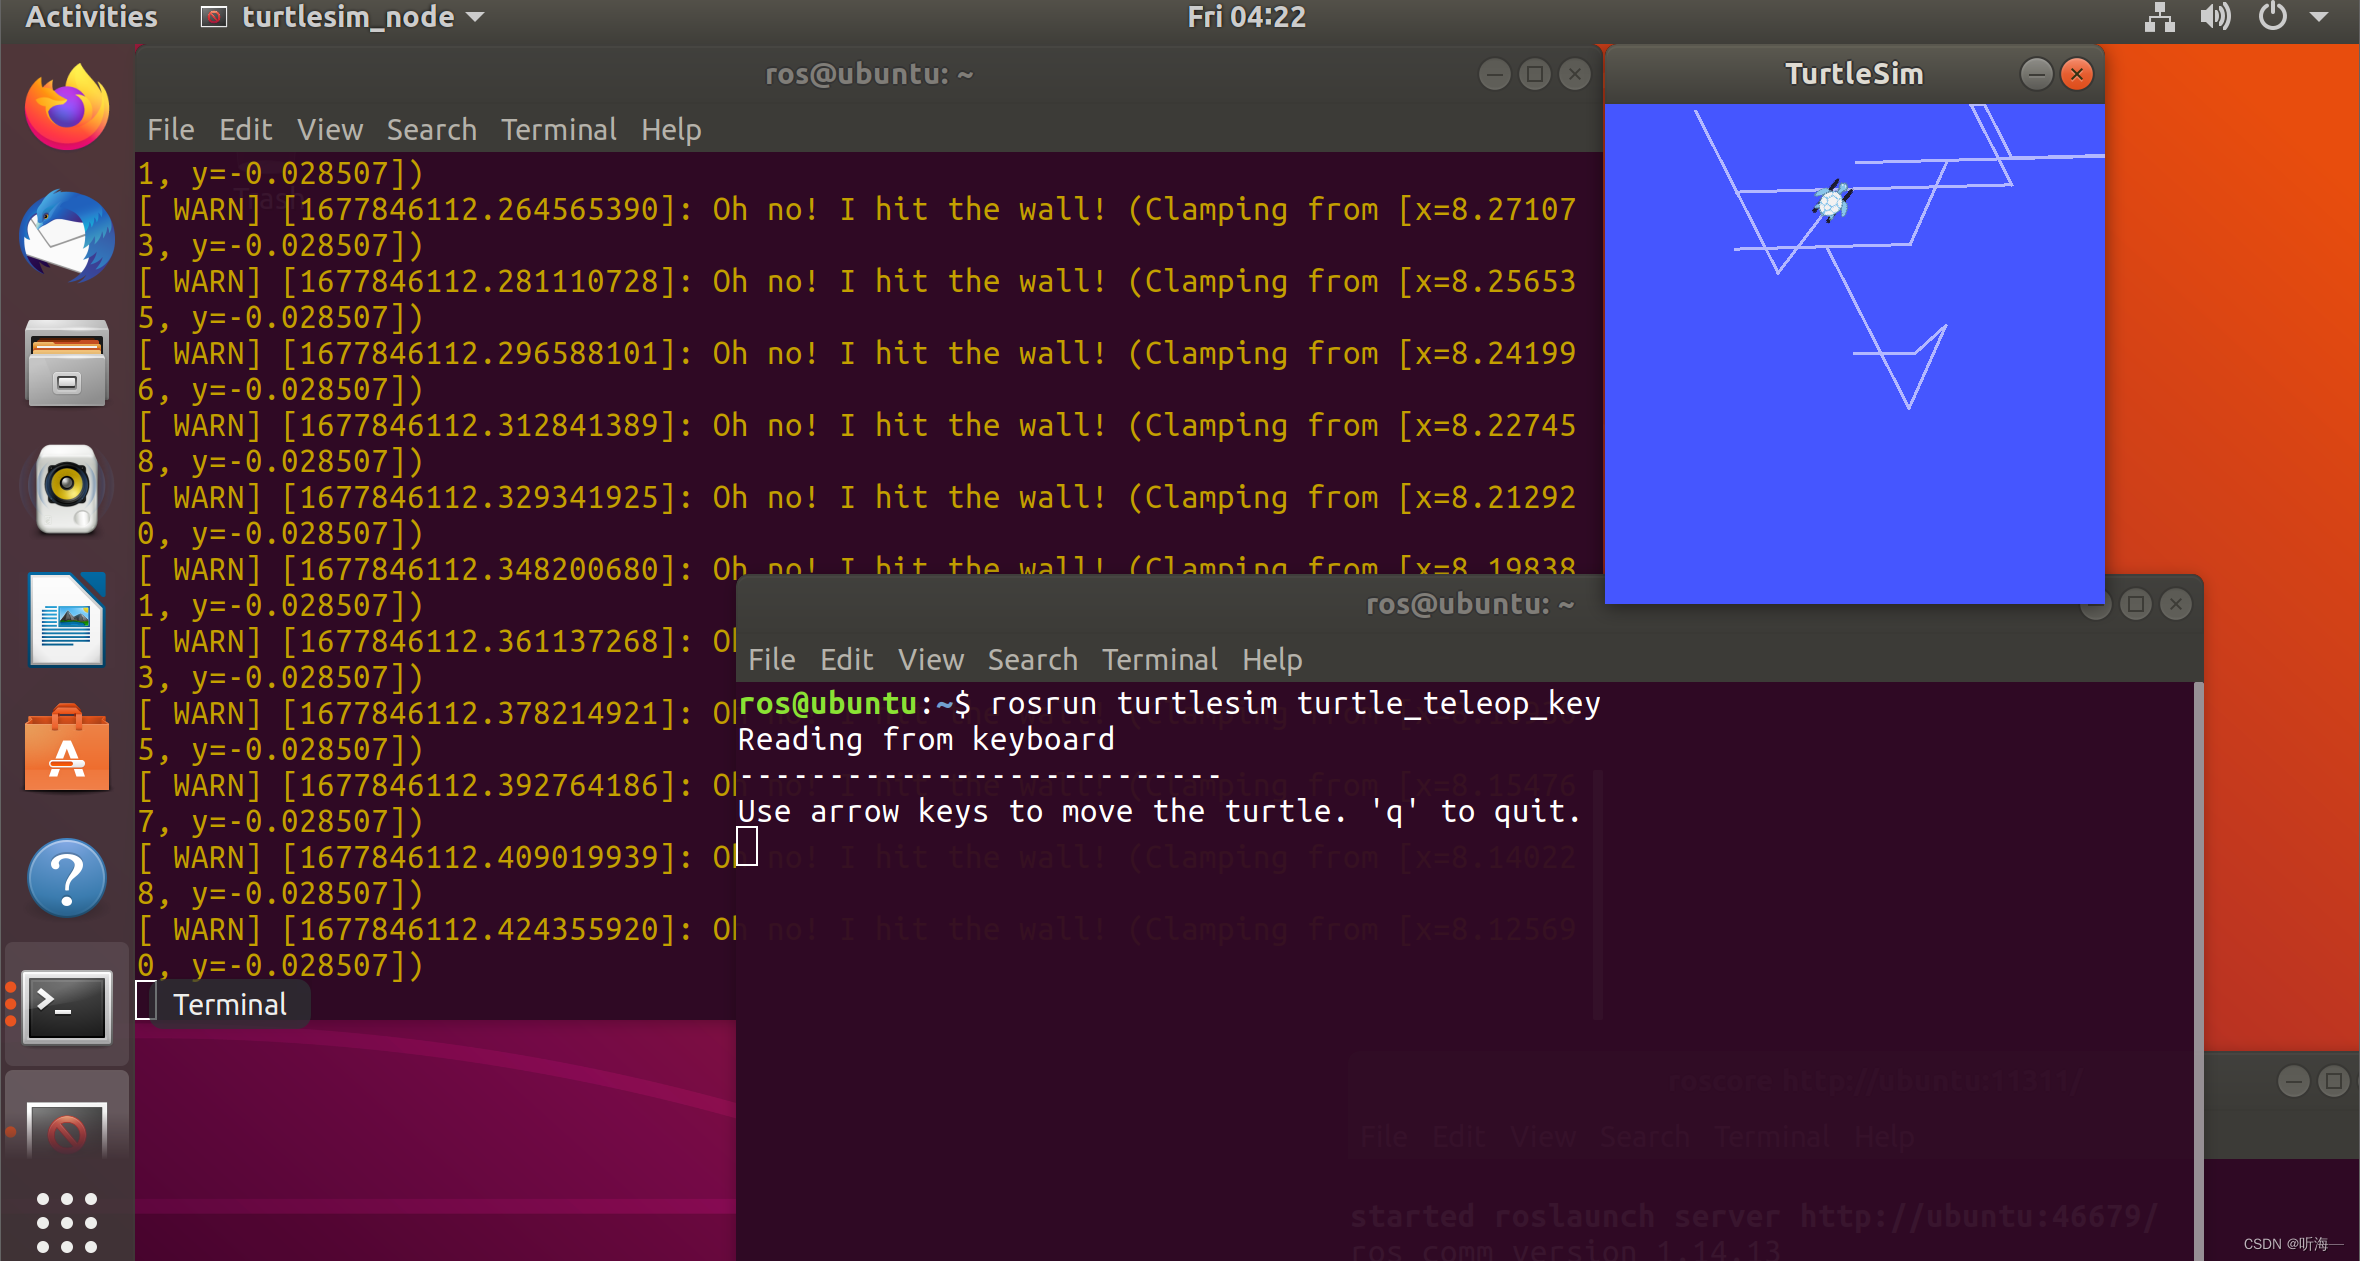Click the Terminal icon in the dock
The width and height of the screenshot is (2360, 1261).
click(67, 1006)
